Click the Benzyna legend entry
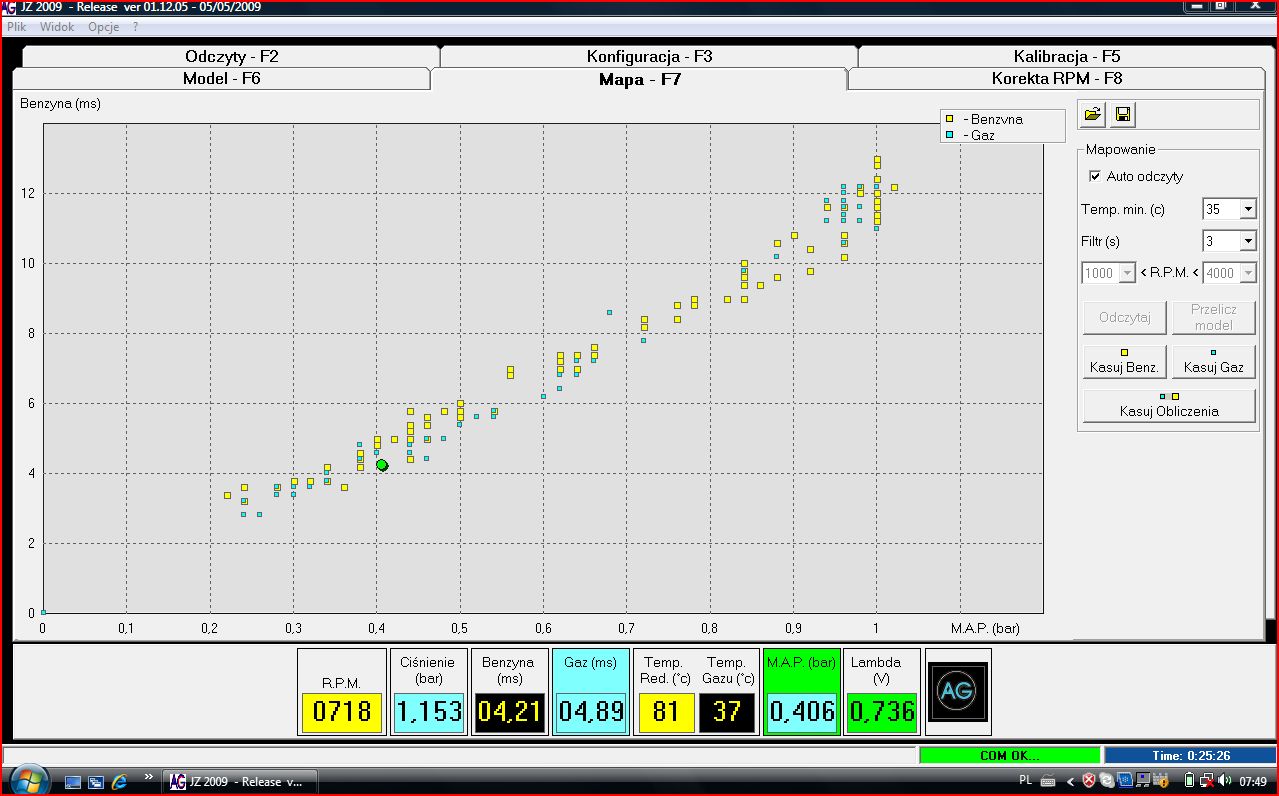This screenshot has height=796, width=1279. click(985, 119)
